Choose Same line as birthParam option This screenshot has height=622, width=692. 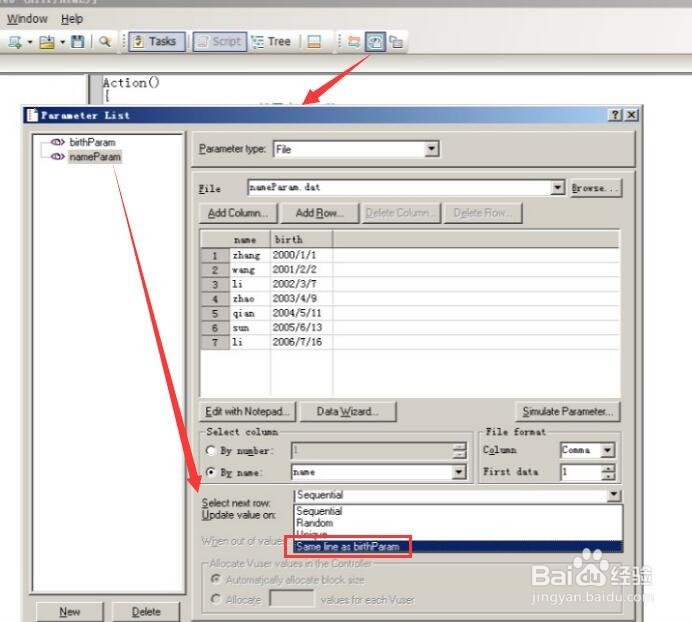click(x=458, y=547)
